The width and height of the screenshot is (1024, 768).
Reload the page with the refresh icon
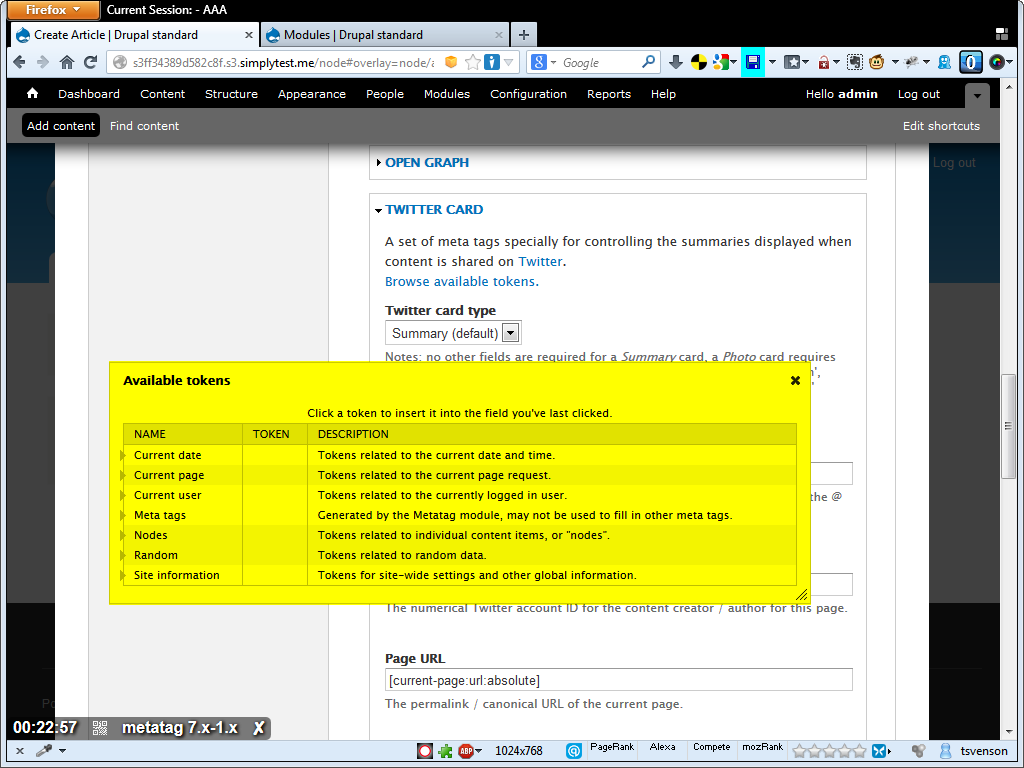(x=91, y=62)
